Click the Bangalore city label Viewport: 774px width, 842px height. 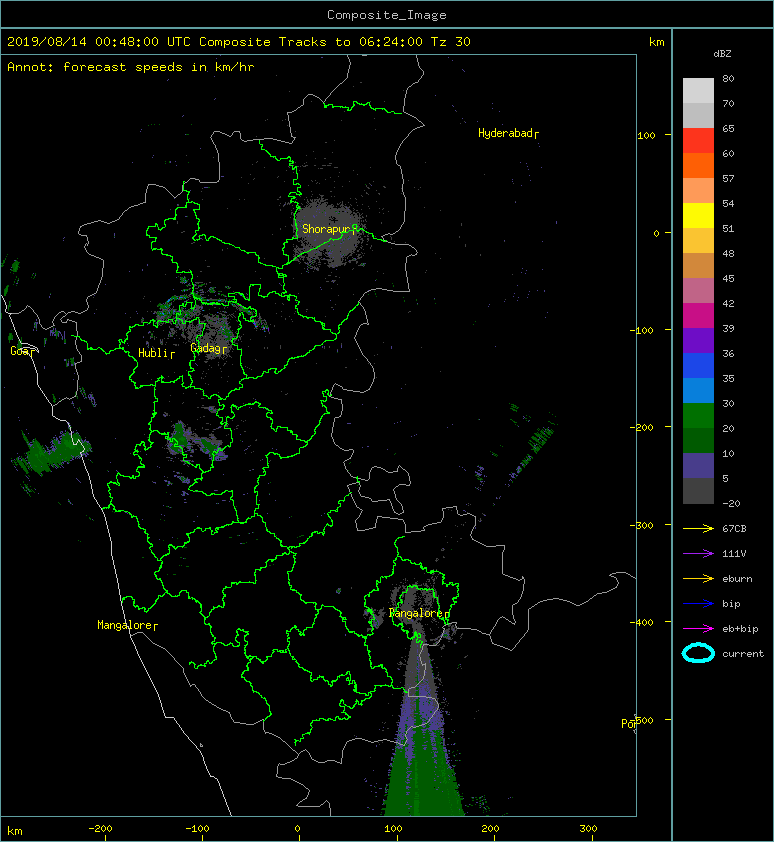coord(419,613)
